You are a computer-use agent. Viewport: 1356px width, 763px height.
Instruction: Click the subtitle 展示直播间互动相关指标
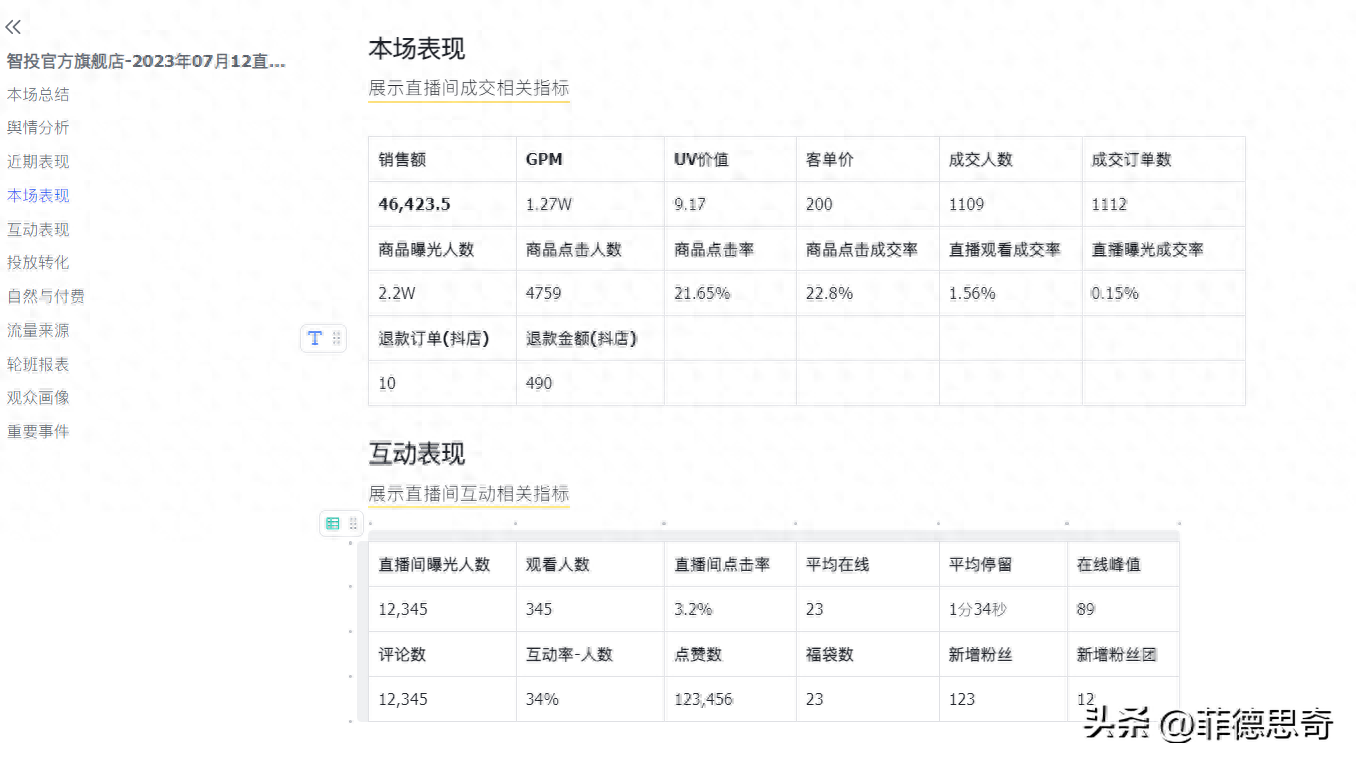click(x=469, y=493)
